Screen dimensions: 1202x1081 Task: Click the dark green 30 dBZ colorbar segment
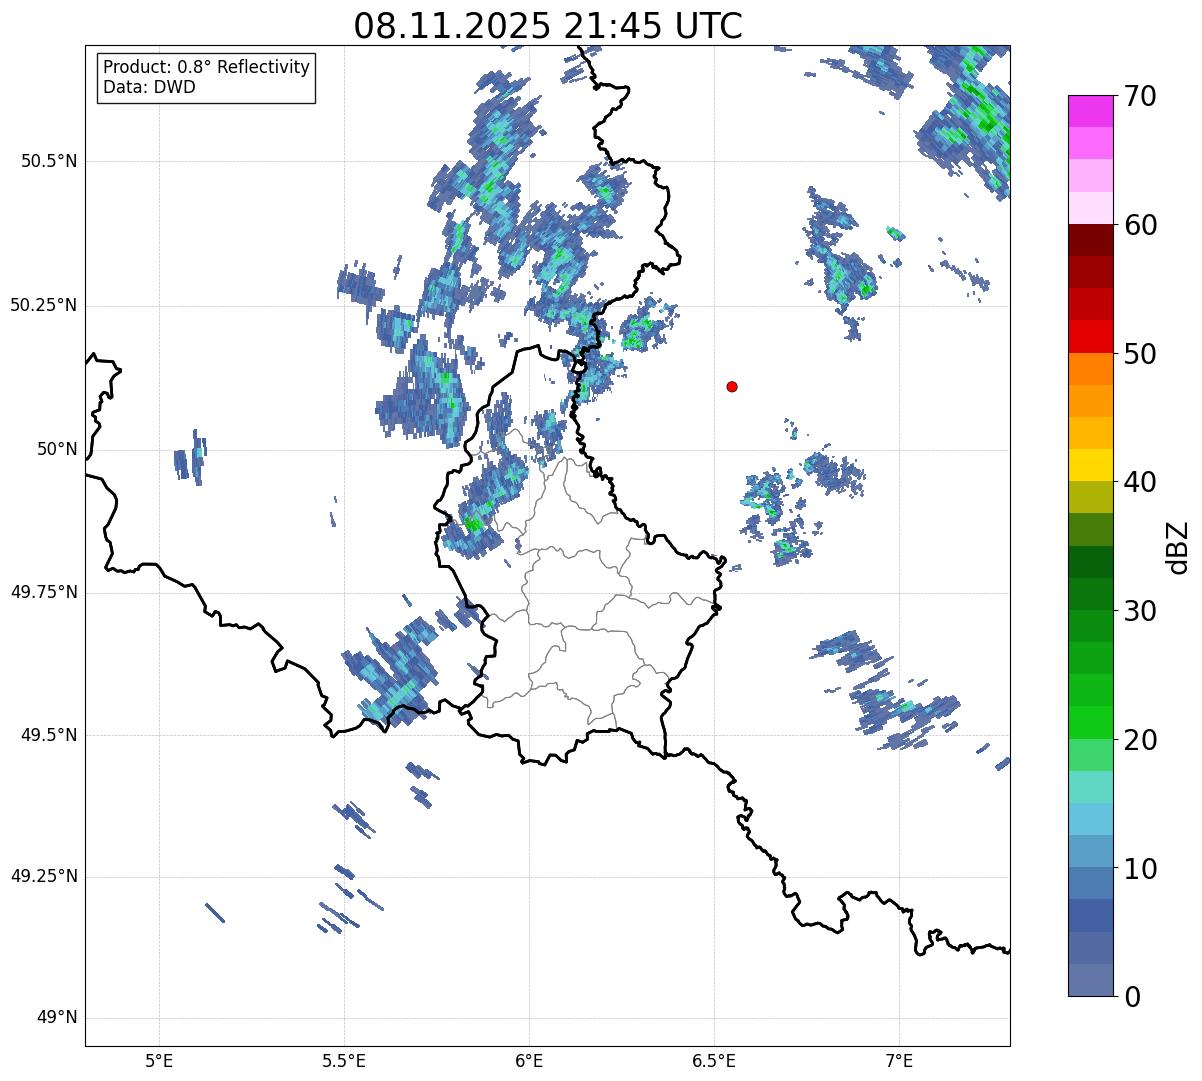click(x=1091, y=594)
